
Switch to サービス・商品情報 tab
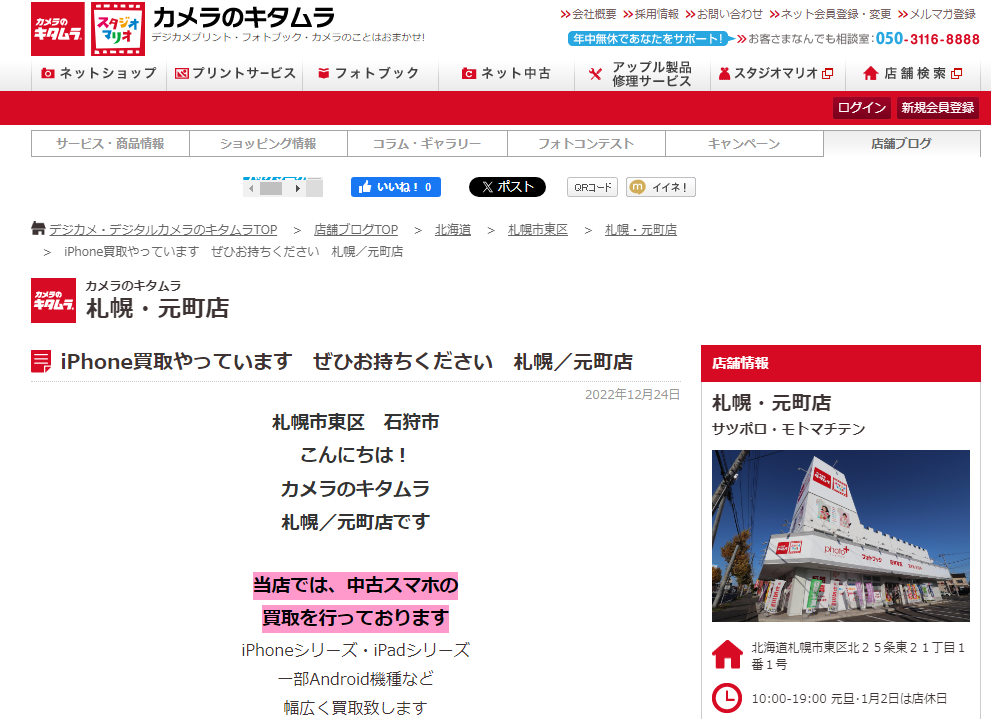coord(111,144)
